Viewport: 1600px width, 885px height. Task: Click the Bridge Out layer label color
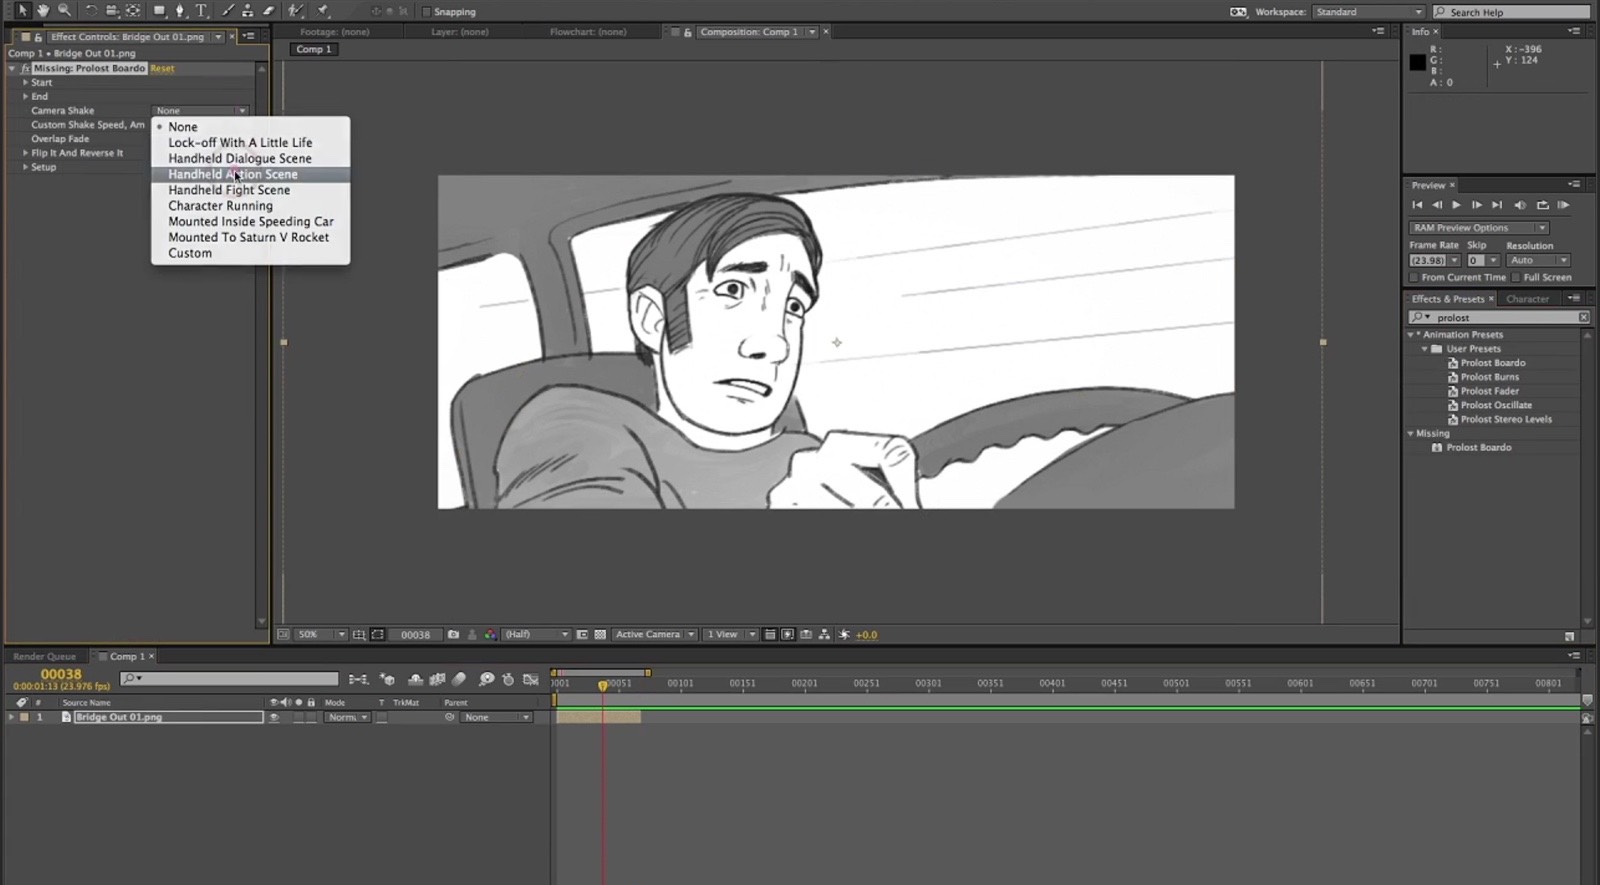[x=25, y=718]
